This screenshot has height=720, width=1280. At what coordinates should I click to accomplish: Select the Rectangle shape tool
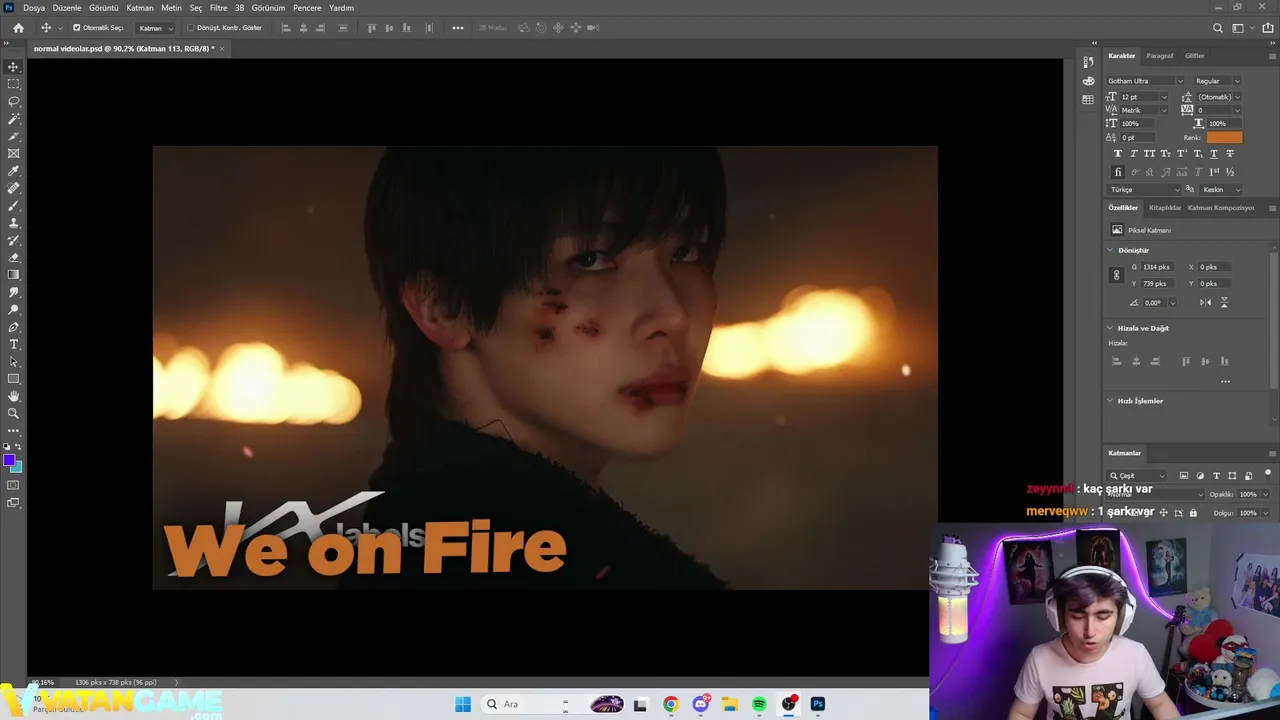(13, 379)
